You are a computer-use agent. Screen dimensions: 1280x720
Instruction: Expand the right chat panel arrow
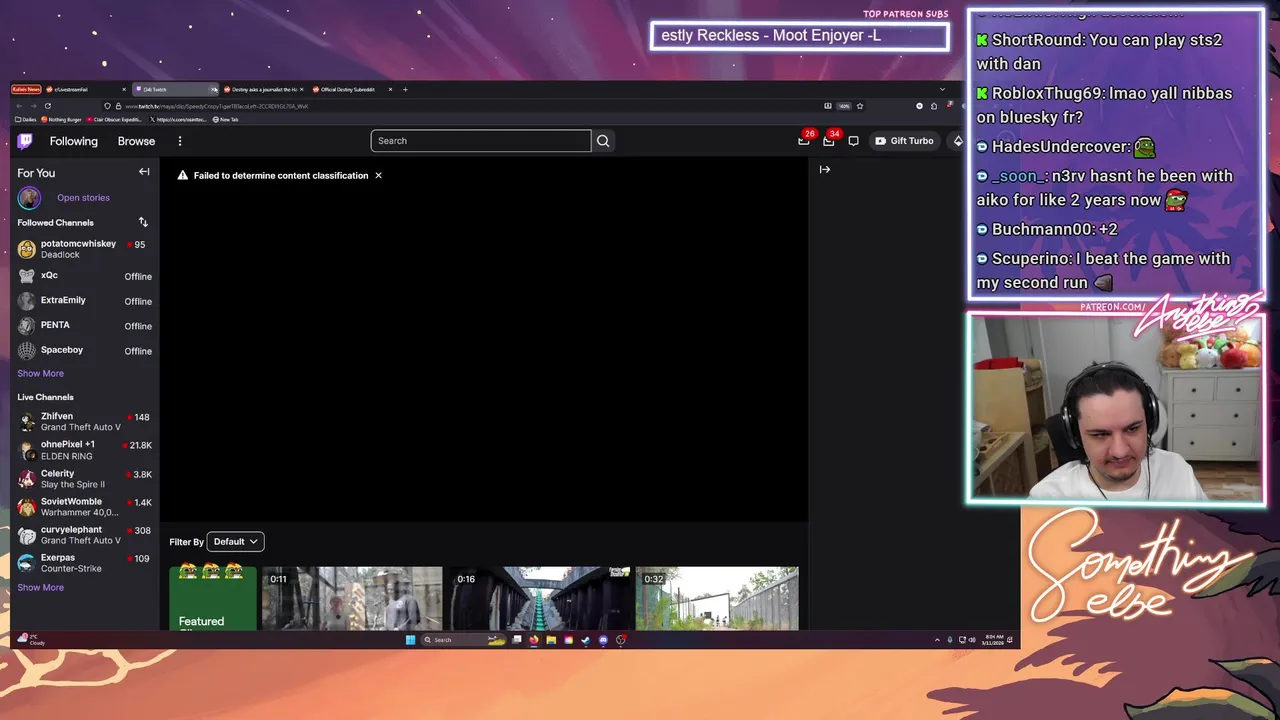pyautogui.click(x=825, y=169)
